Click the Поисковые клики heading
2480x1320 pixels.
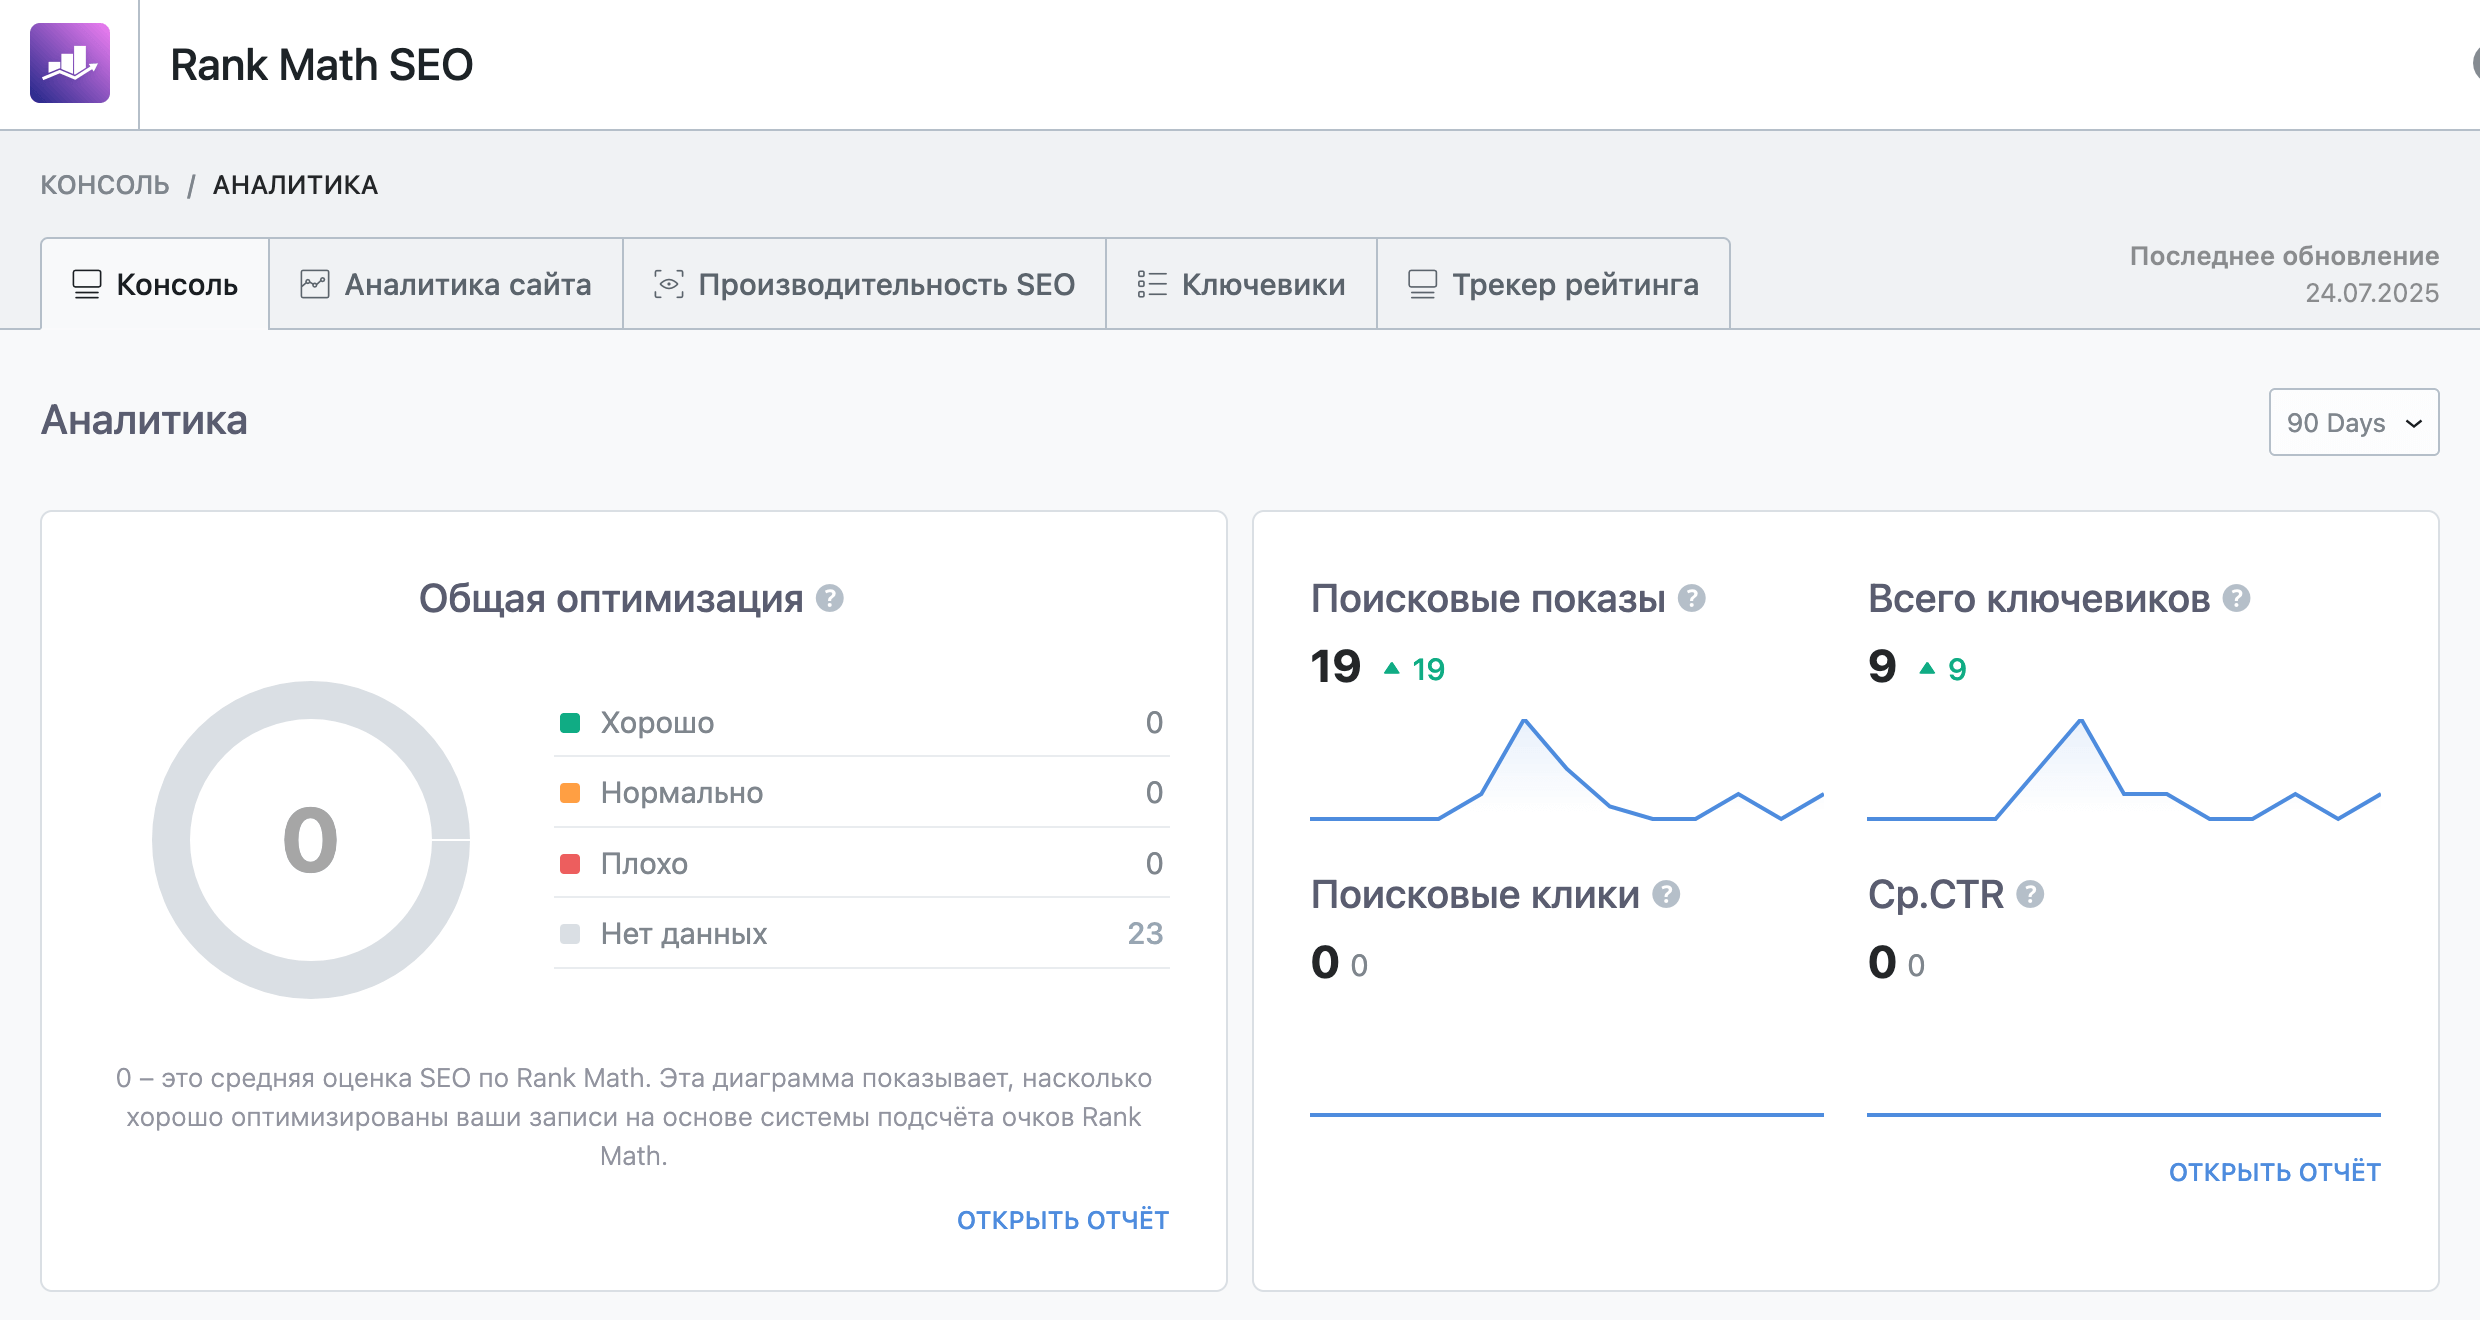tap(1475, 894)
